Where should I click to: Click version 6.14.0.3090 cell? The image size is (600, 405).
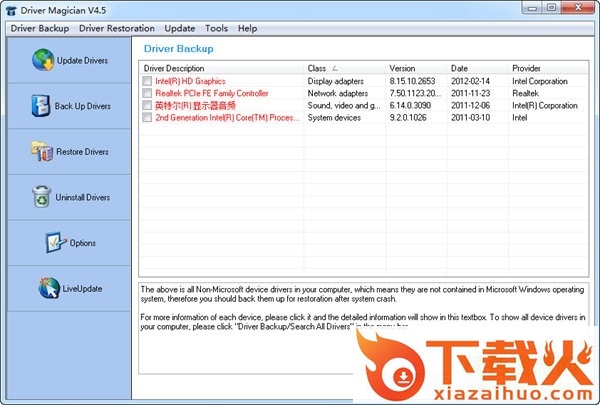[x=410, y=105]
